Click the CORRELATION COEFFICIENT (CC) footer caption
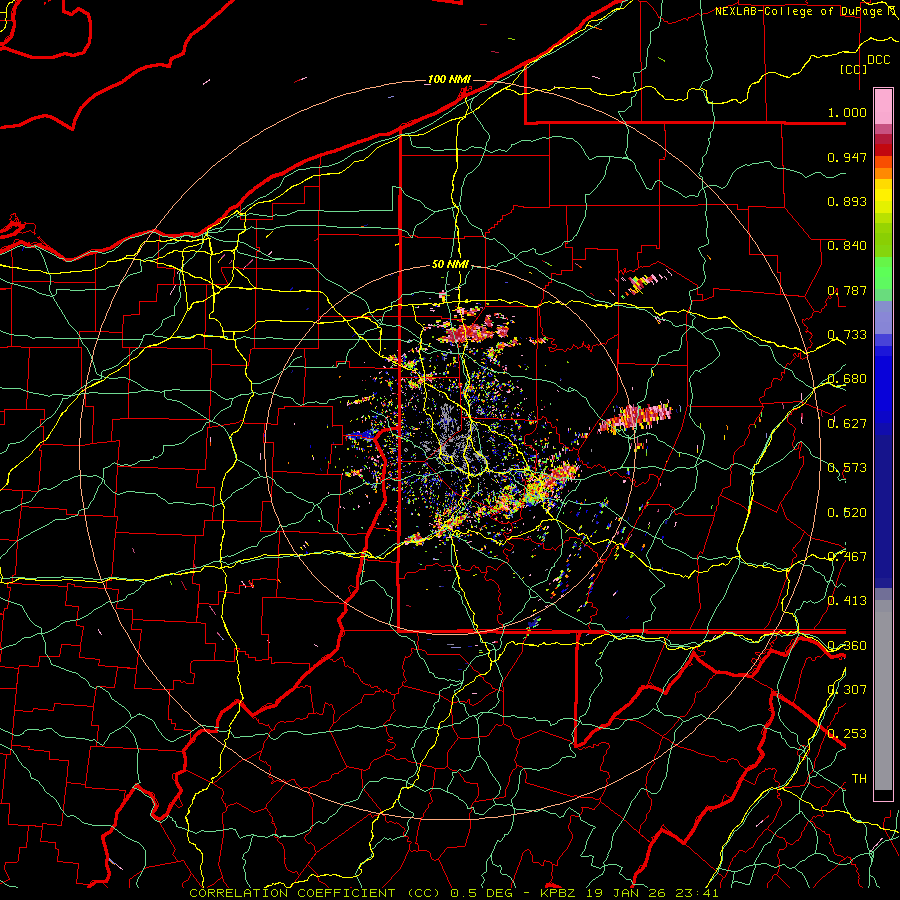900x900 pixels. [315, 893]
